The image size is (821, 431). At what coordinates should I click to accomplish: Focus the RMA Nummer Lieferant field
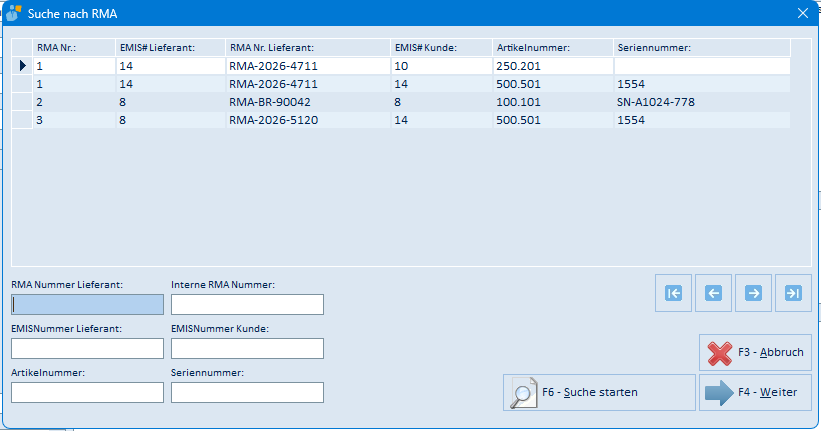[x=87, y=304]
